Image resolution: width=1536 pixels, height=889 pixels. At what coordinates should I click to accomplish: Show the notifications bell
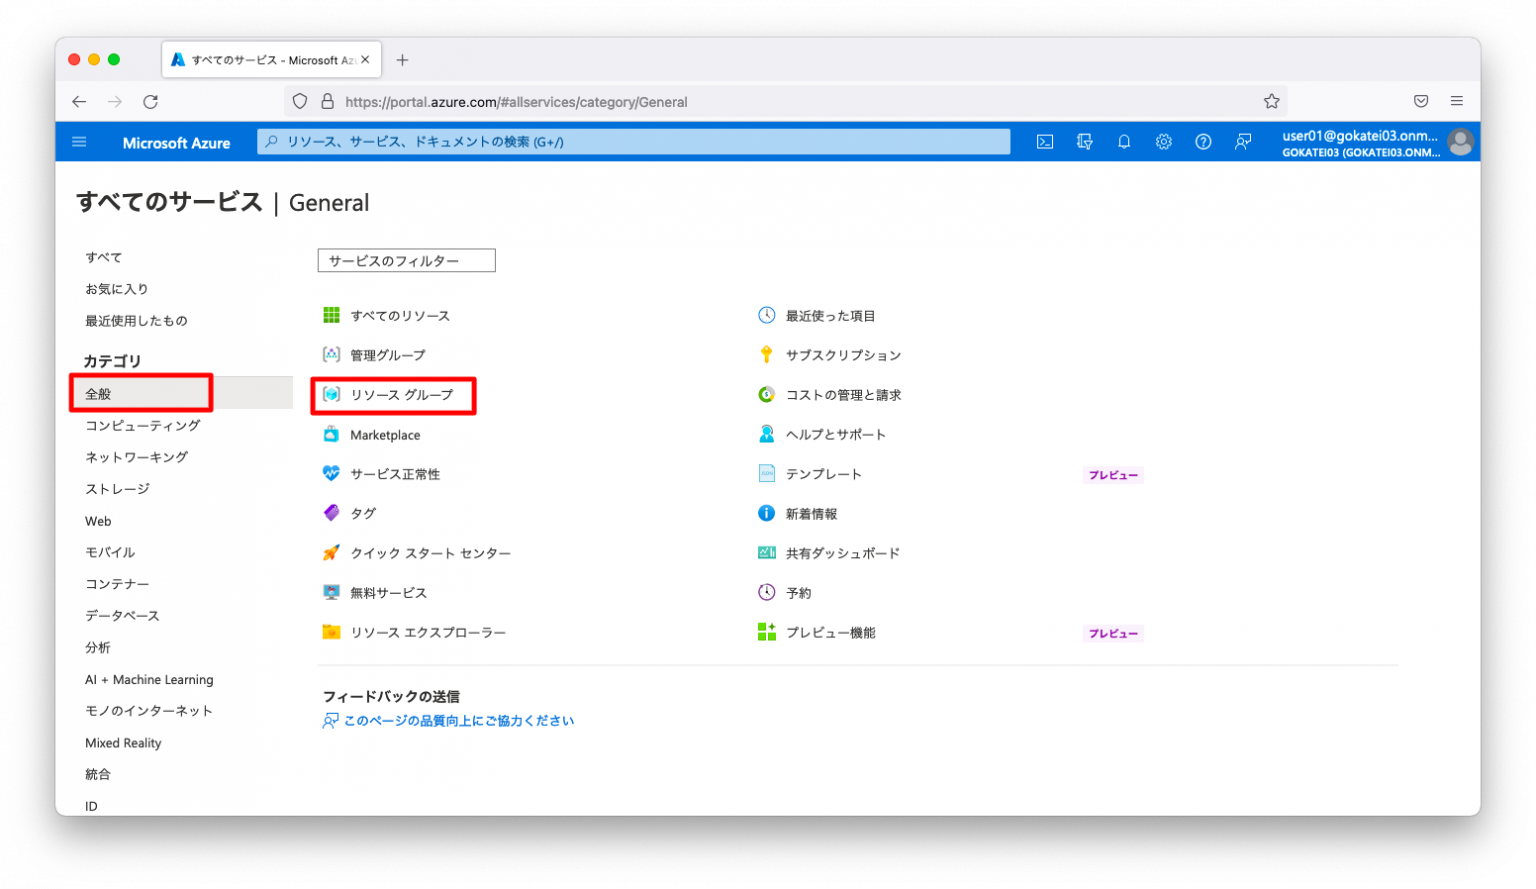(x=1124, y=142)
